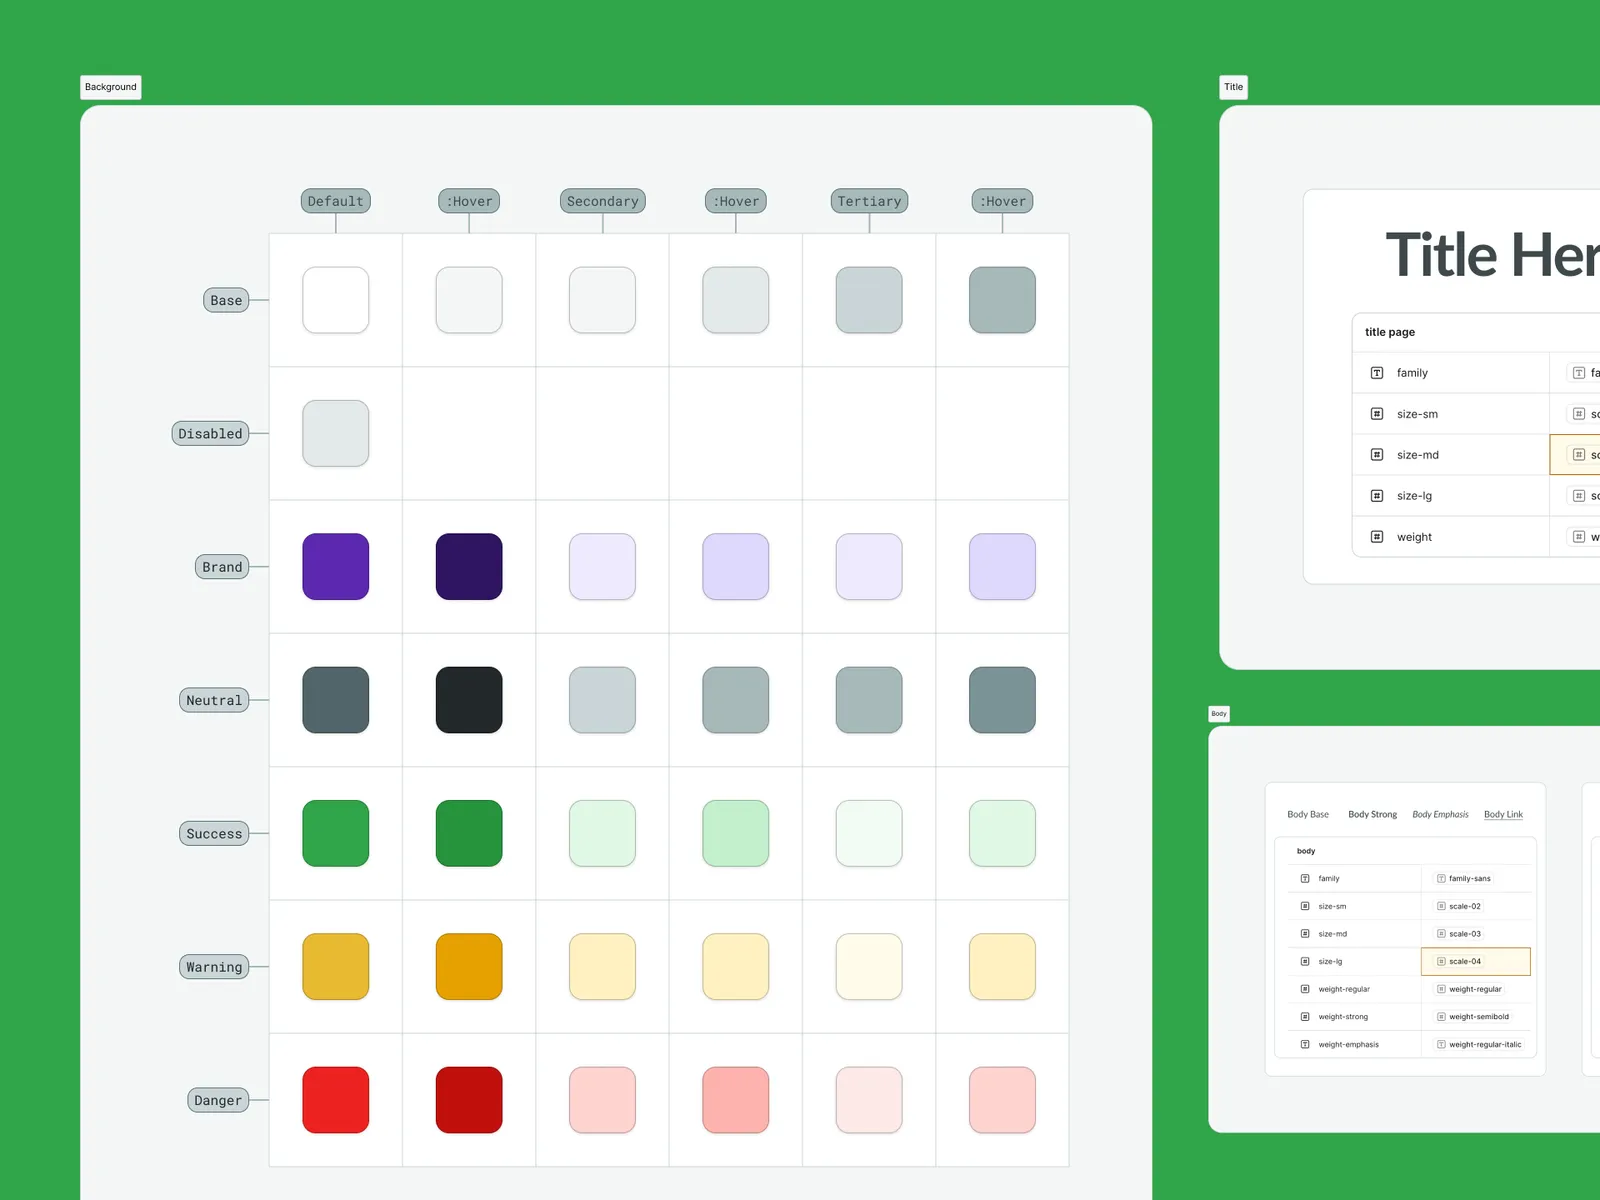Click the text icon beside family in title page table
Viewport: 1600px width, 1200px height.
(1377, 373)
